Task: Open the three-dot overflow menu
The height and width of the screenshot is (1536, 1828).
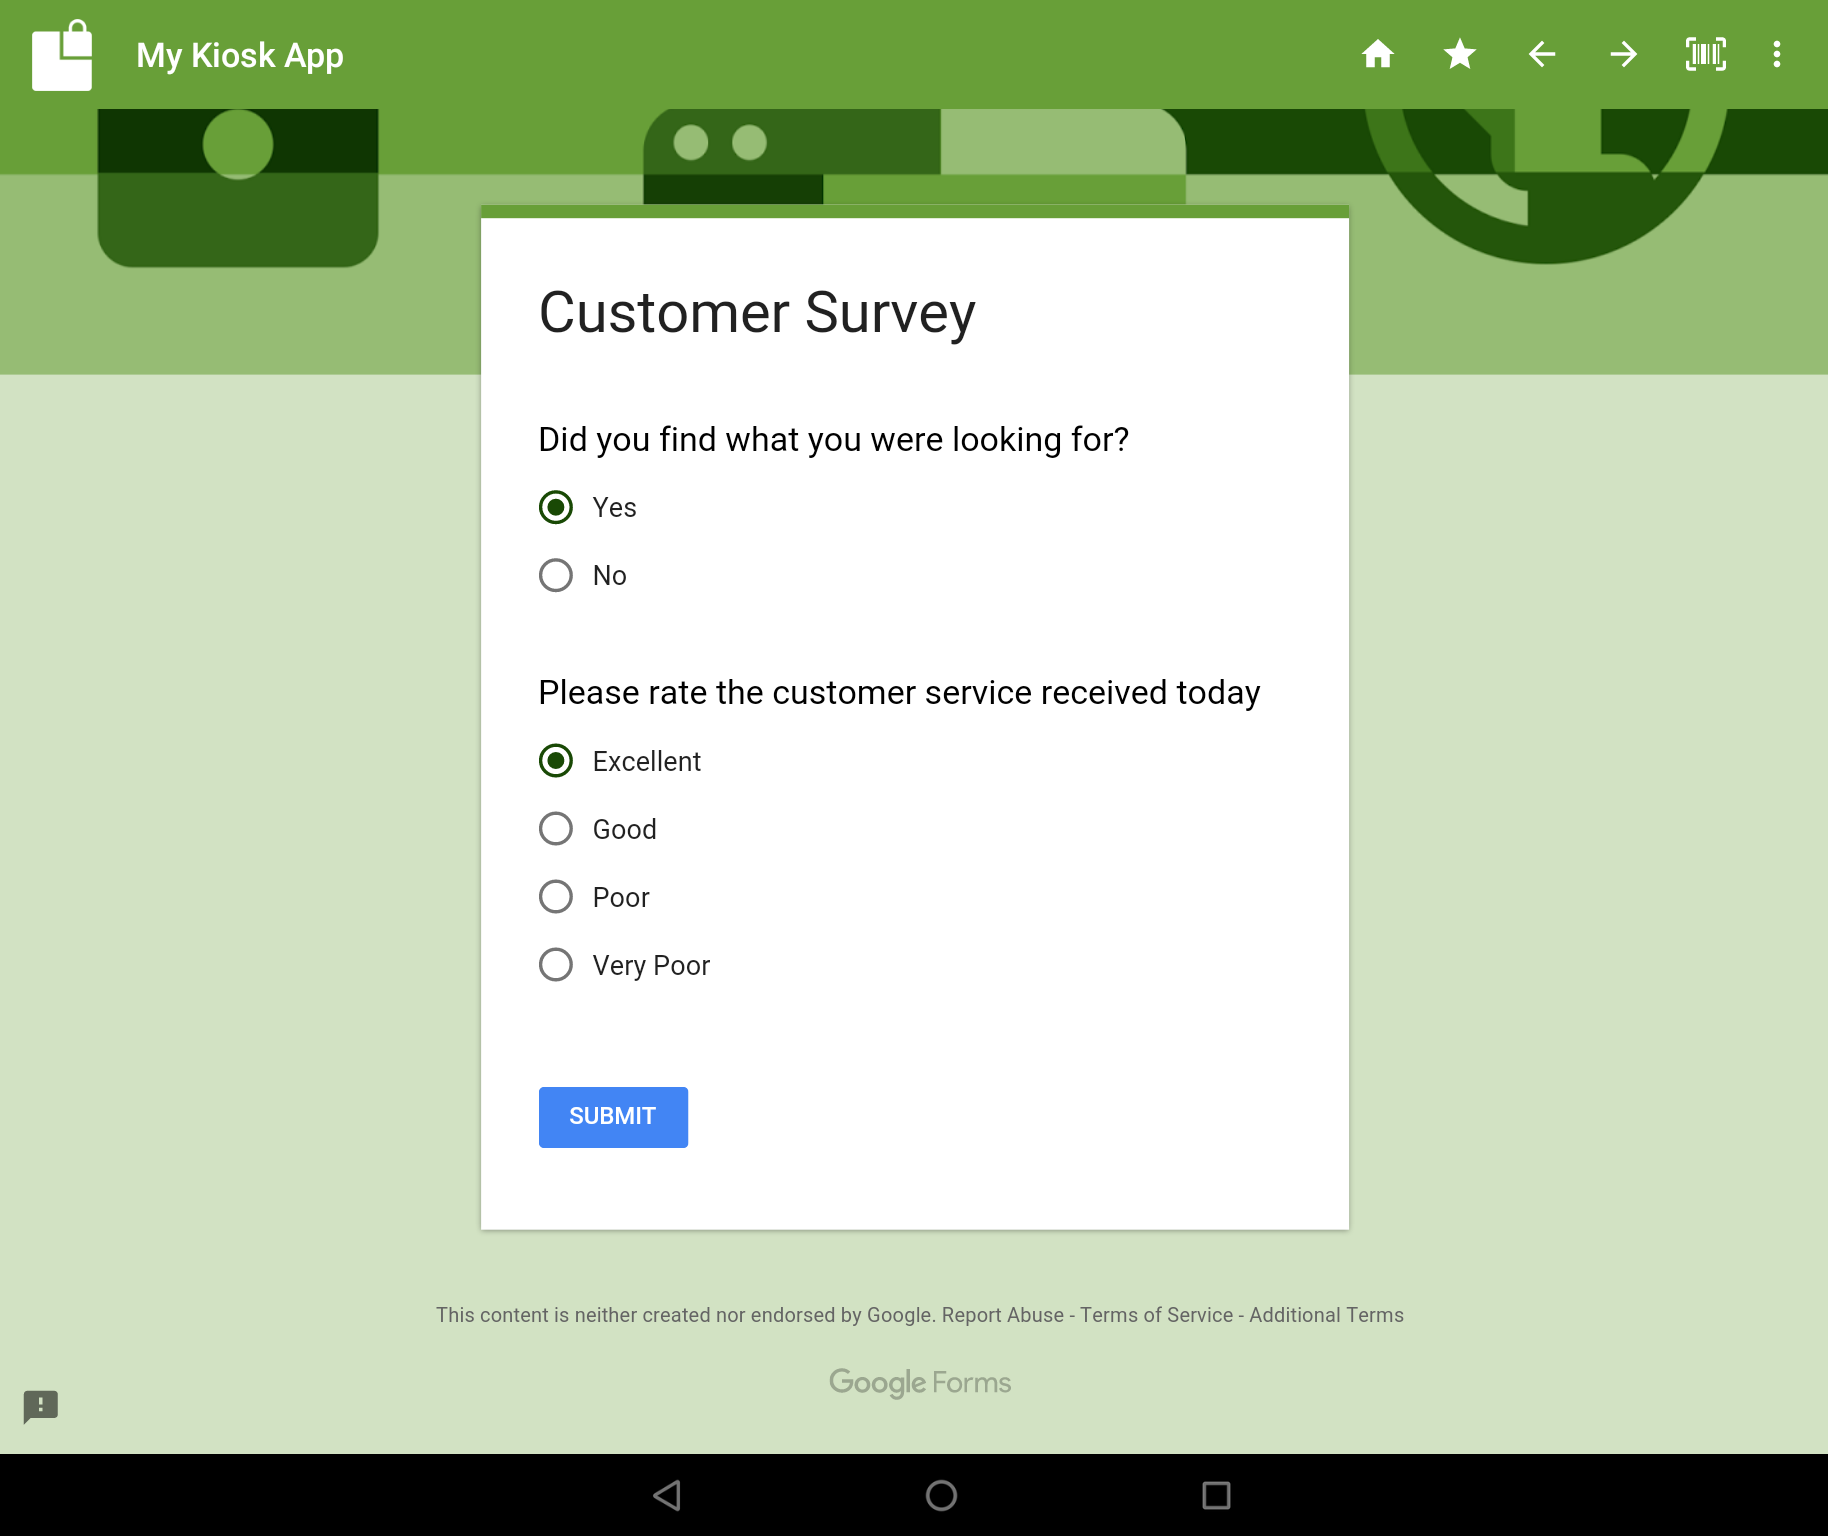Action: pos(1776,54)
